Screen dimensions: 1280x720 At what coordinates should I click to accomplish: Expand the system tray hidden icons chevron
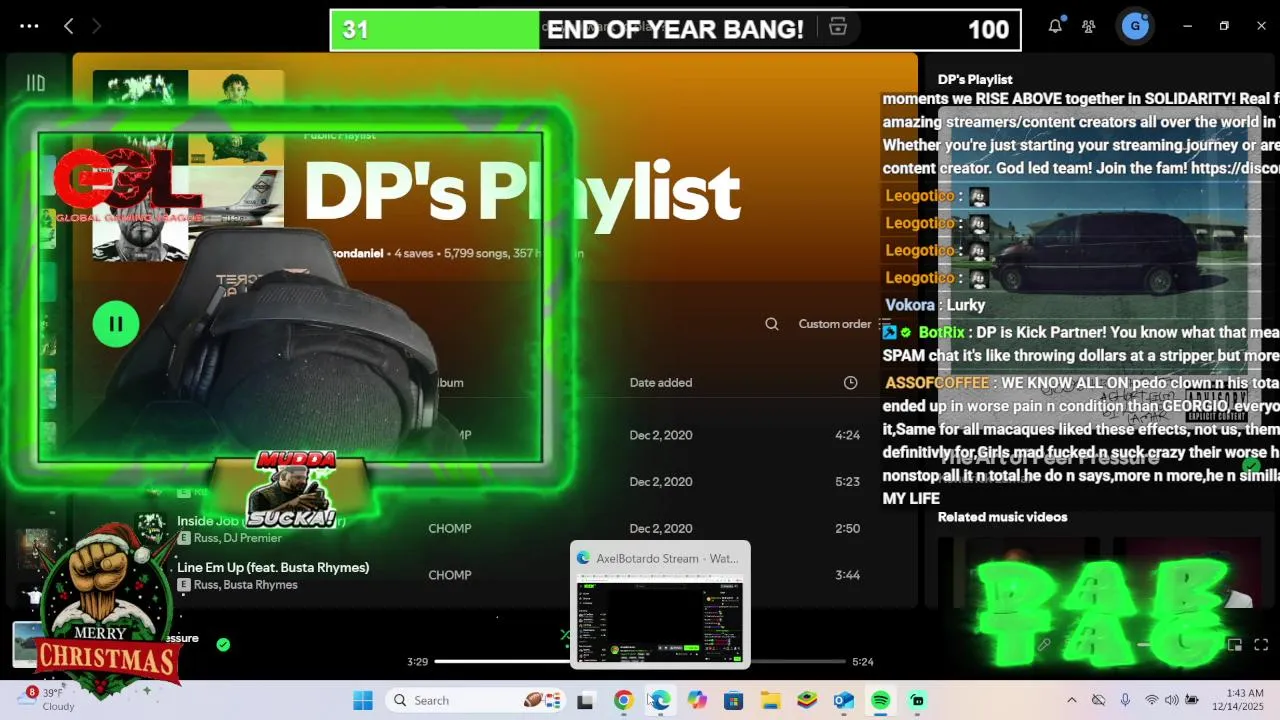click(x=1071, y=700)
